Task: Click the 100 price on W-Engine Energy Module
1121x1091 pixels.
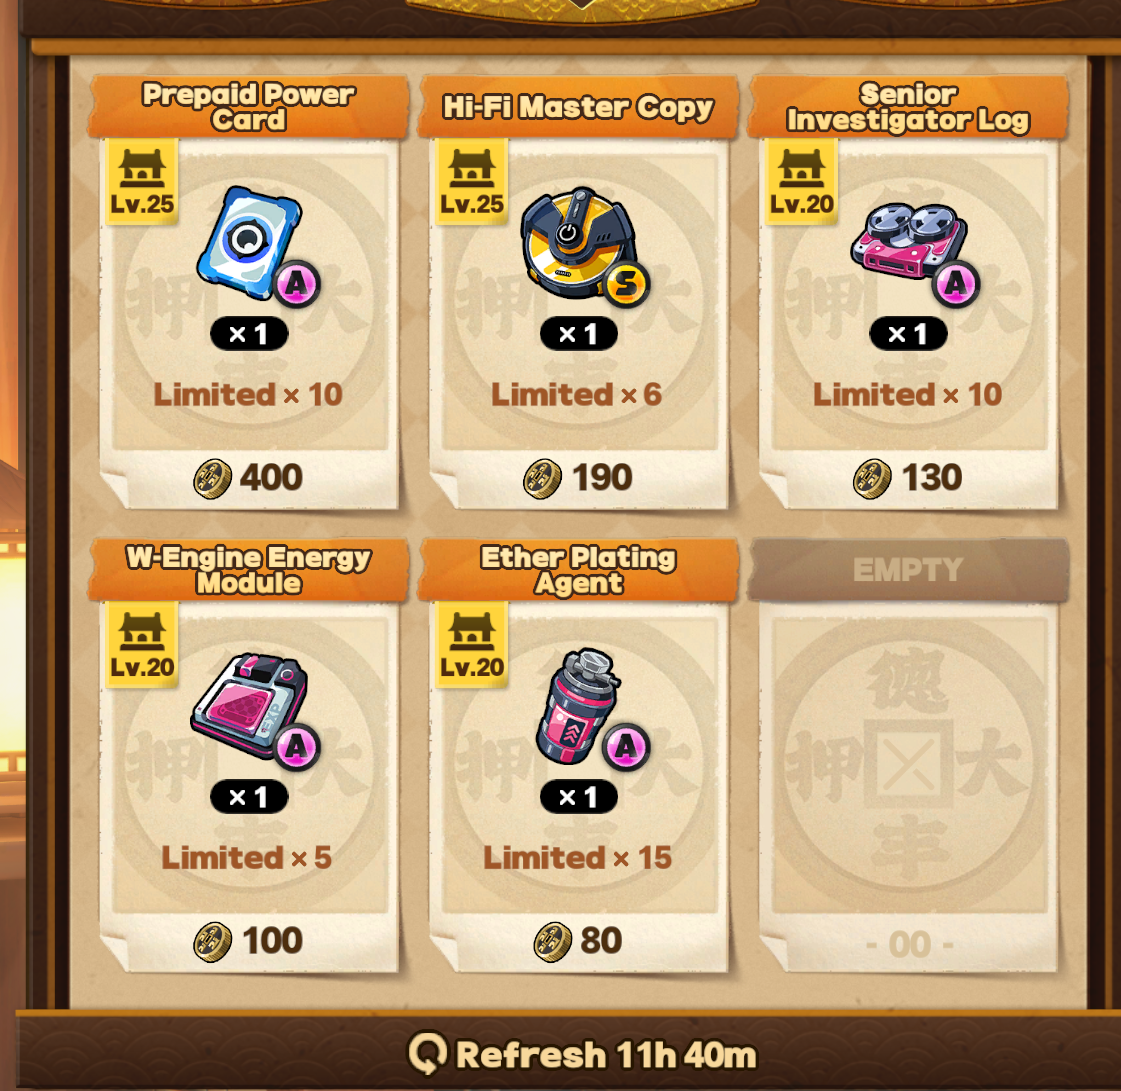Action: coord(272,941)
